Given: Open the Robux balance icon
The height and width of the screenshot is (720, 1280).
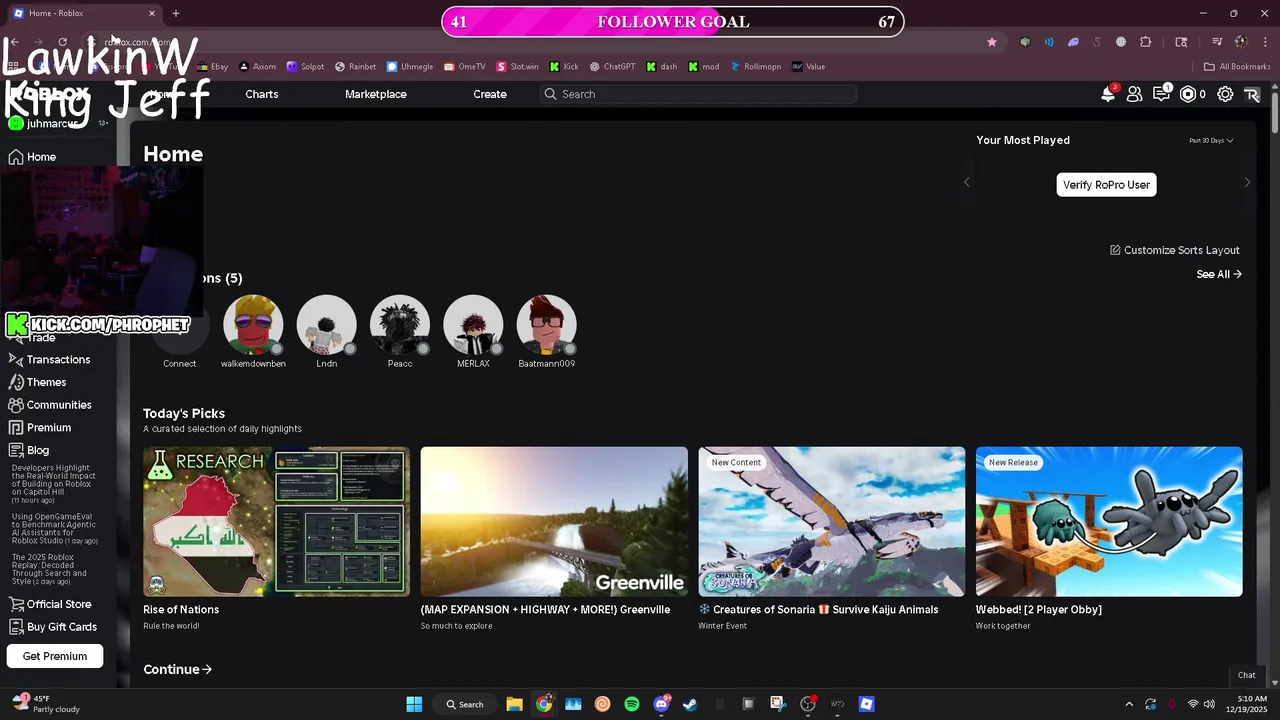Looking at the screenshot, I should 1188,94.
